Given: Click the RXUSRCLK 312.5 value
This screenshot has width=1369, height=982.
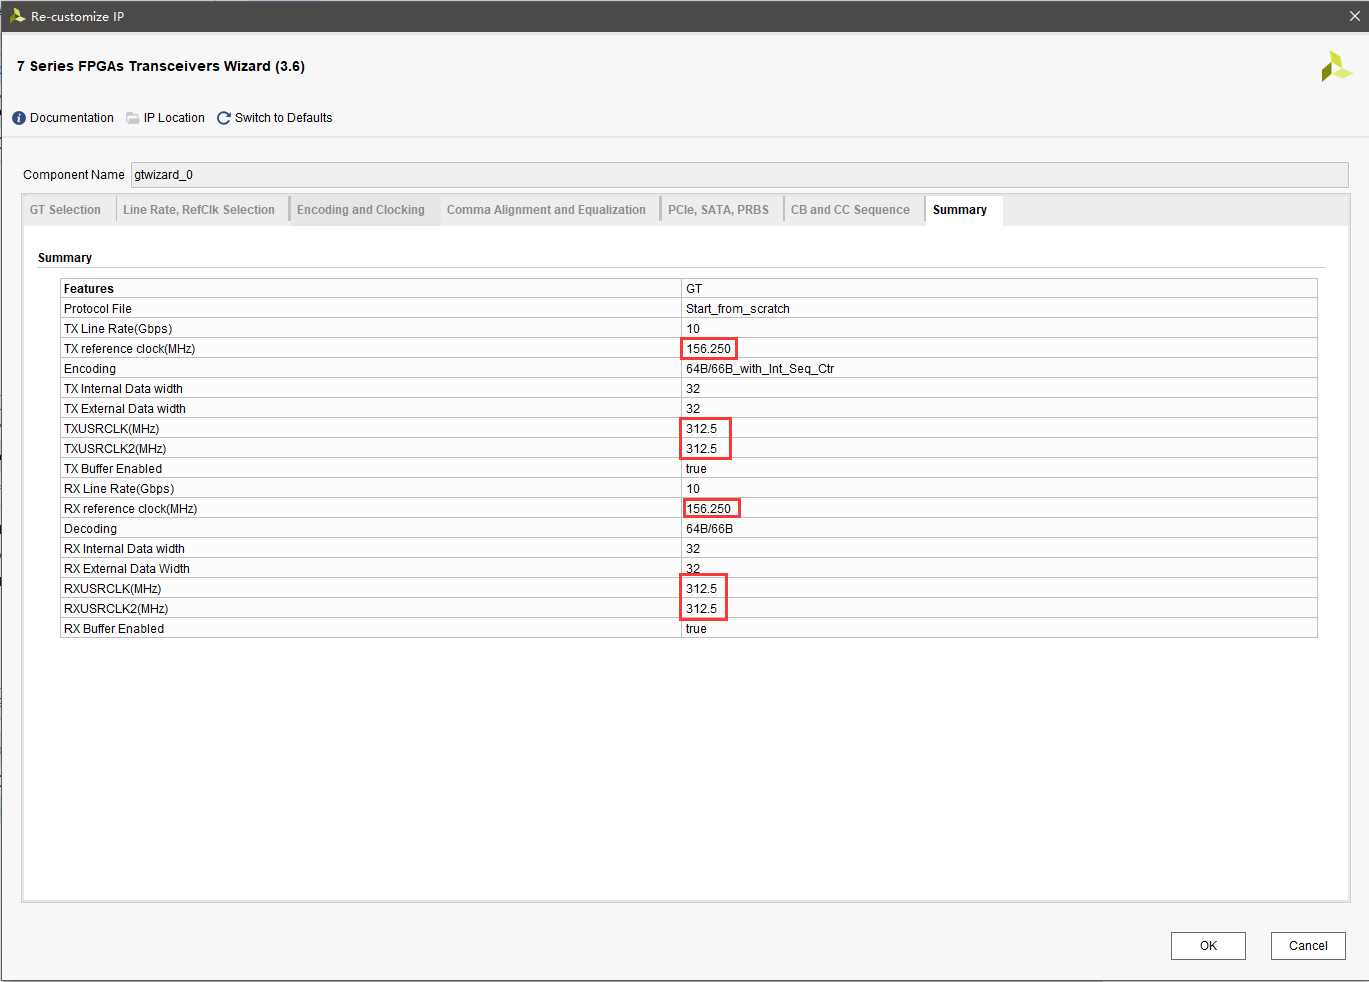Looking at the screenshot, I should pyautogui.click(x=701, y=589).
